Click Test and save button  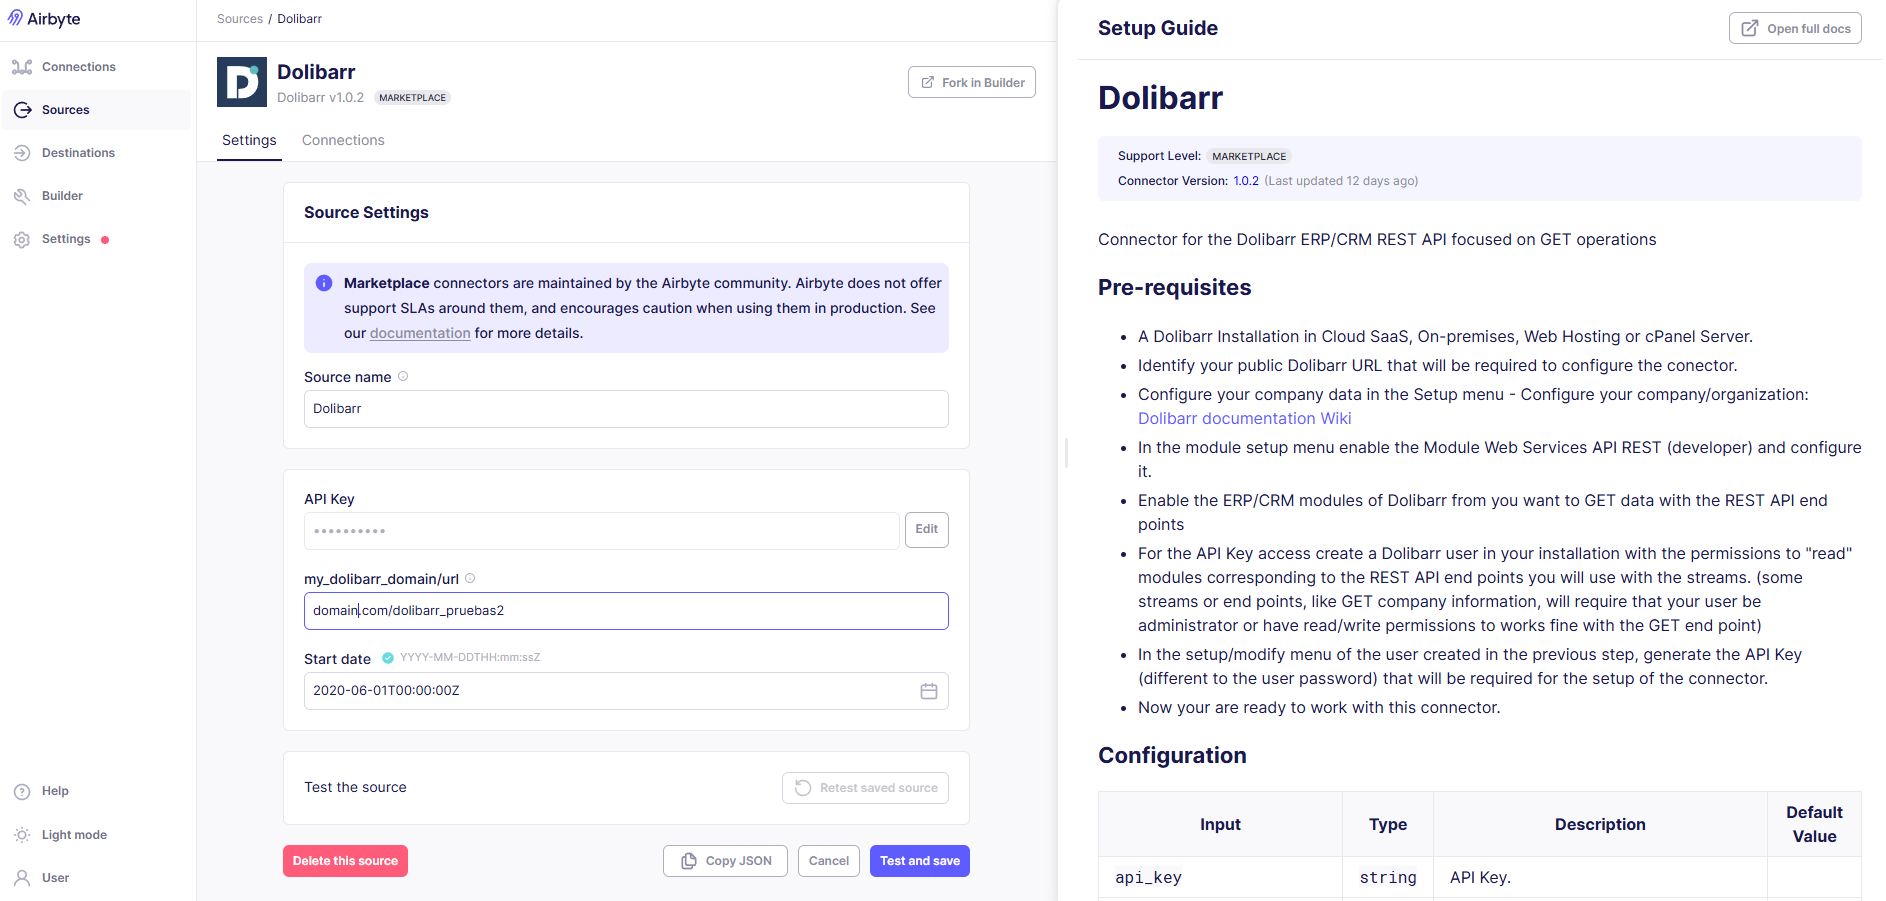920,861
